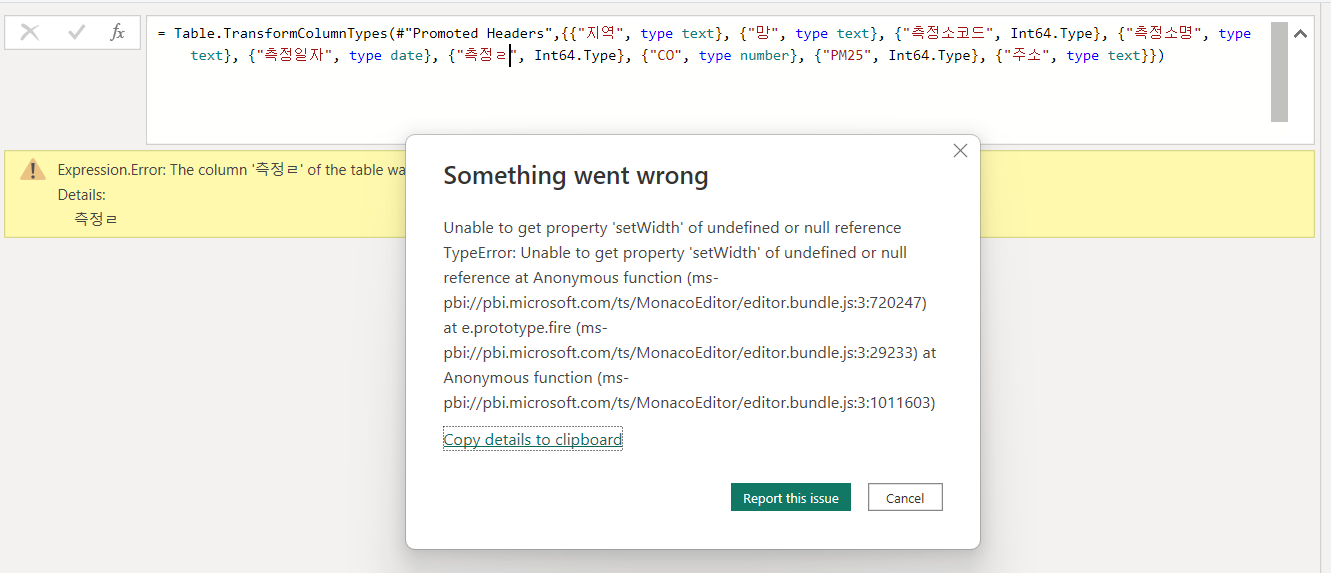Click the TypeError message in dialog
1331x573 pixels.
(x=690, y=328)
